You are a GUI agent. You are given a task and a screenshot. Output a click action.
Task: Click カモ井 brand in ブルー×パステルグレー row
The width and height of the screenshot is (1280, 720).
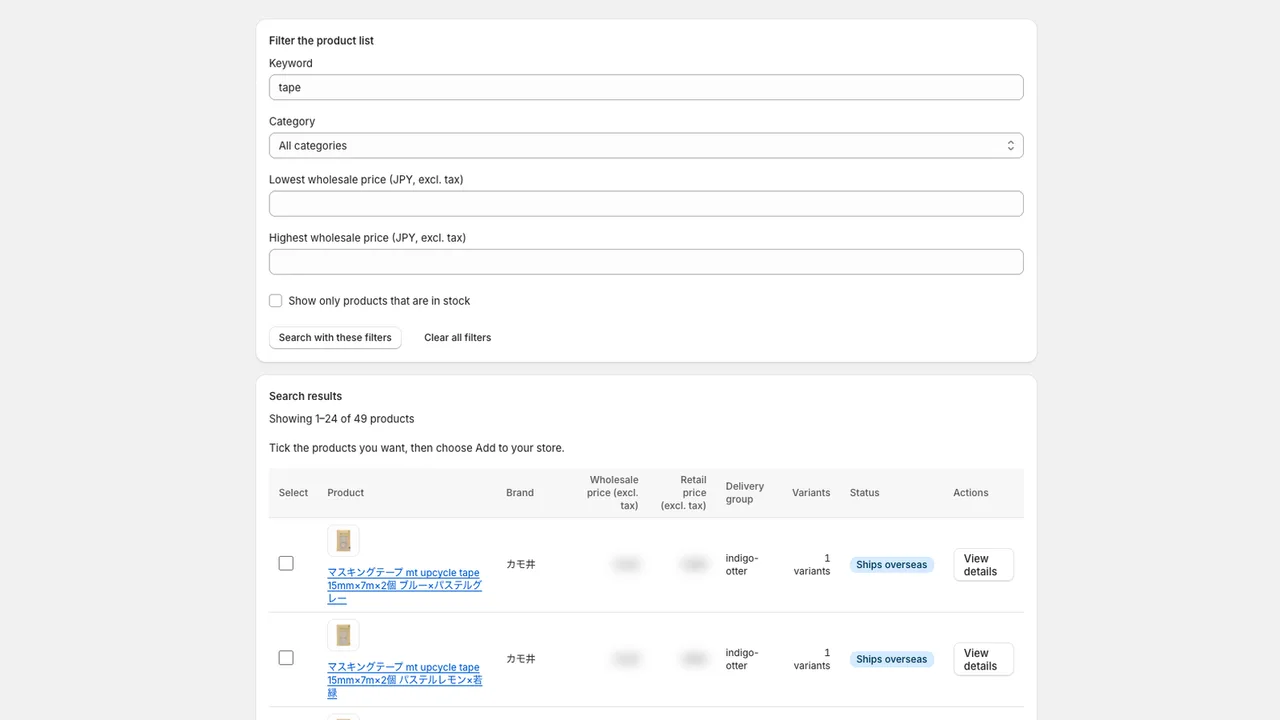[521, 564]
